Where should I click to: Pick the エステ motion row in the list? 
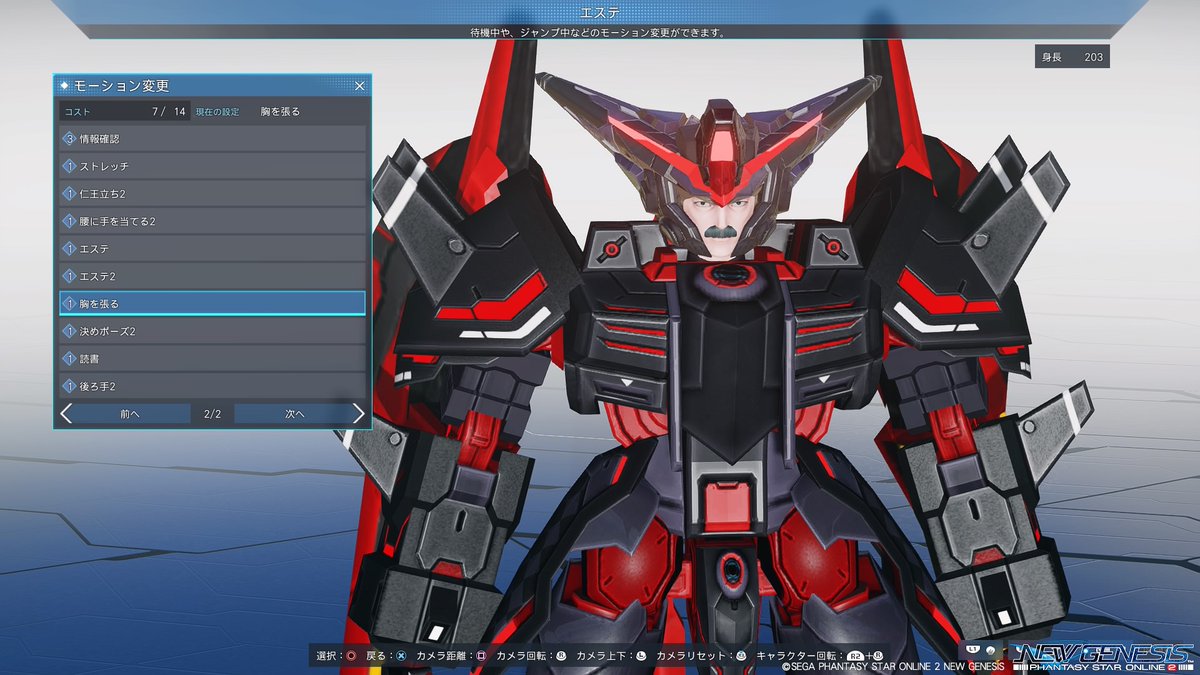(212, 248)
